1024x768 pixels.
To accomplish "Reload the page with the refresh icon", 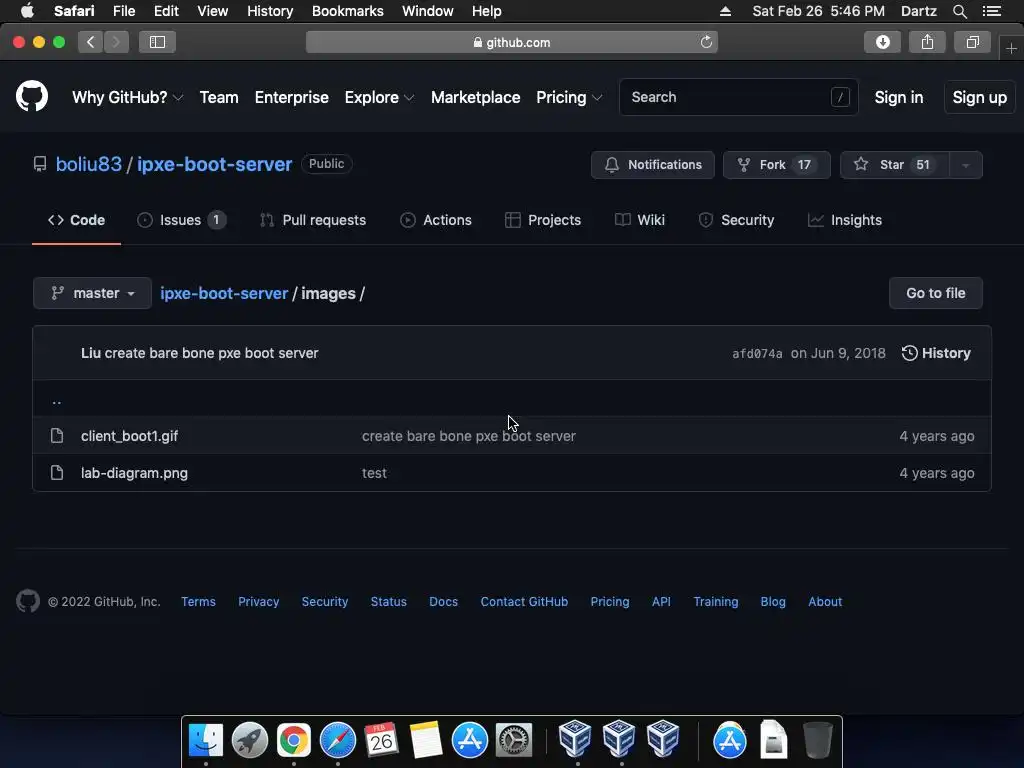I will click(x=706, y=42).
